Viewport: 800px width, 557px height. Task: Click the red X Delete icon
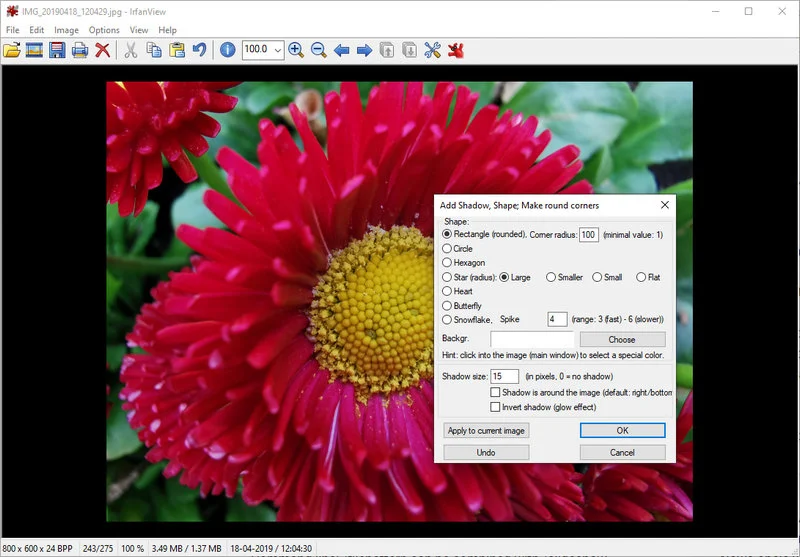(102, 50)
